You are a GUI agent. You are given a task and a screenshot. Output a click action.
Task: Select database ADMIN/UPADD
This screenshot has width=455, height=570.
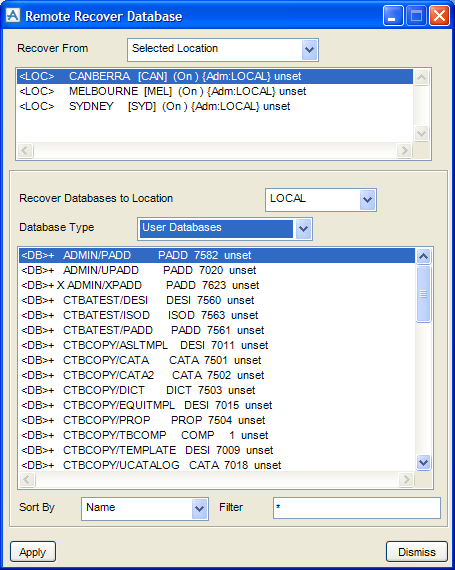(x=217, y=270)
